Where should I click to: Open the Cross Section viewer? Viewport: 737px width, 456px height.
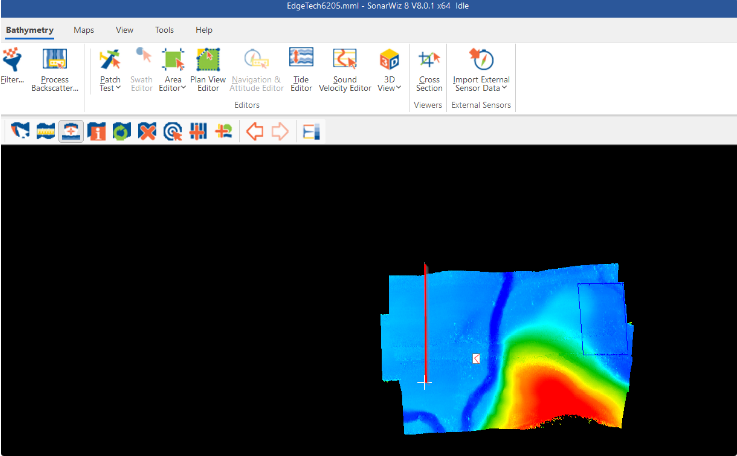(429, 68)
